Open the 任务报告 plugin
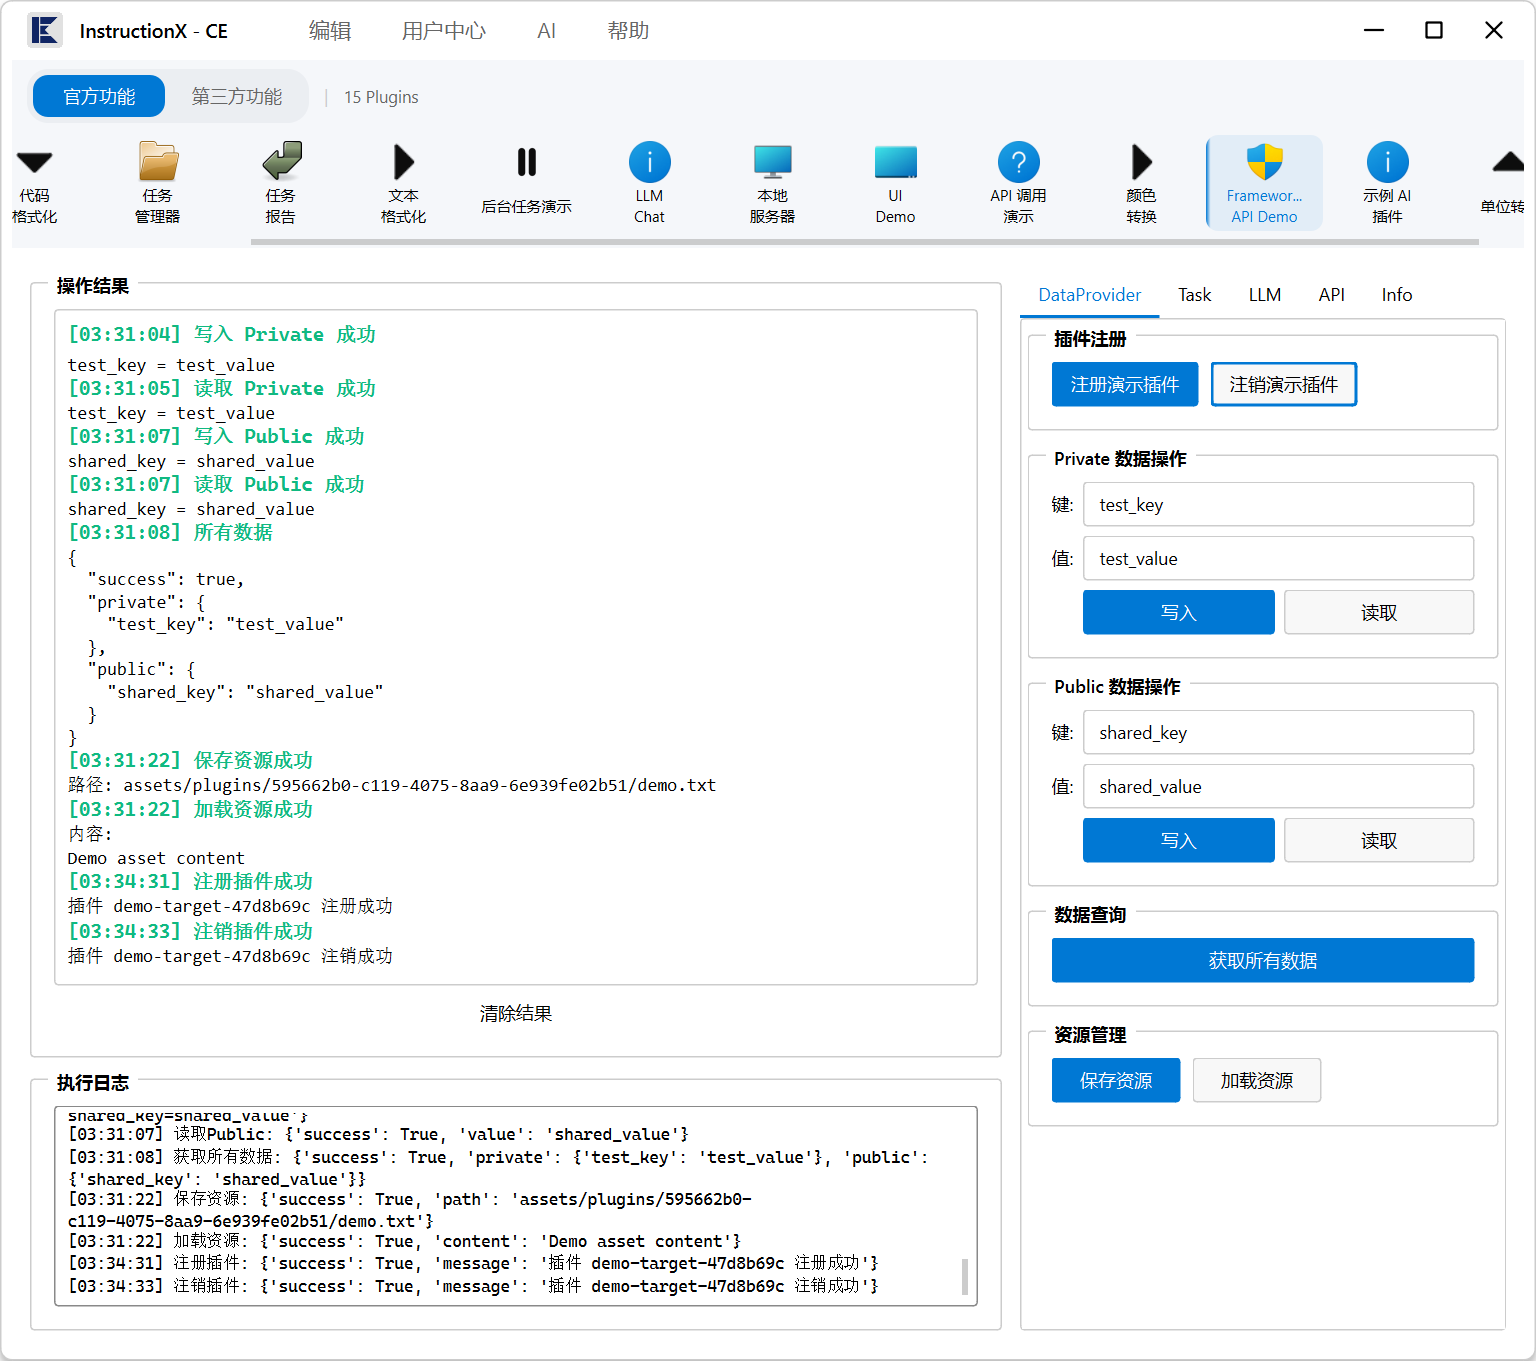Image resolution: width=1536 pixels, height=1361 pixels. click(x=281, y=184)
